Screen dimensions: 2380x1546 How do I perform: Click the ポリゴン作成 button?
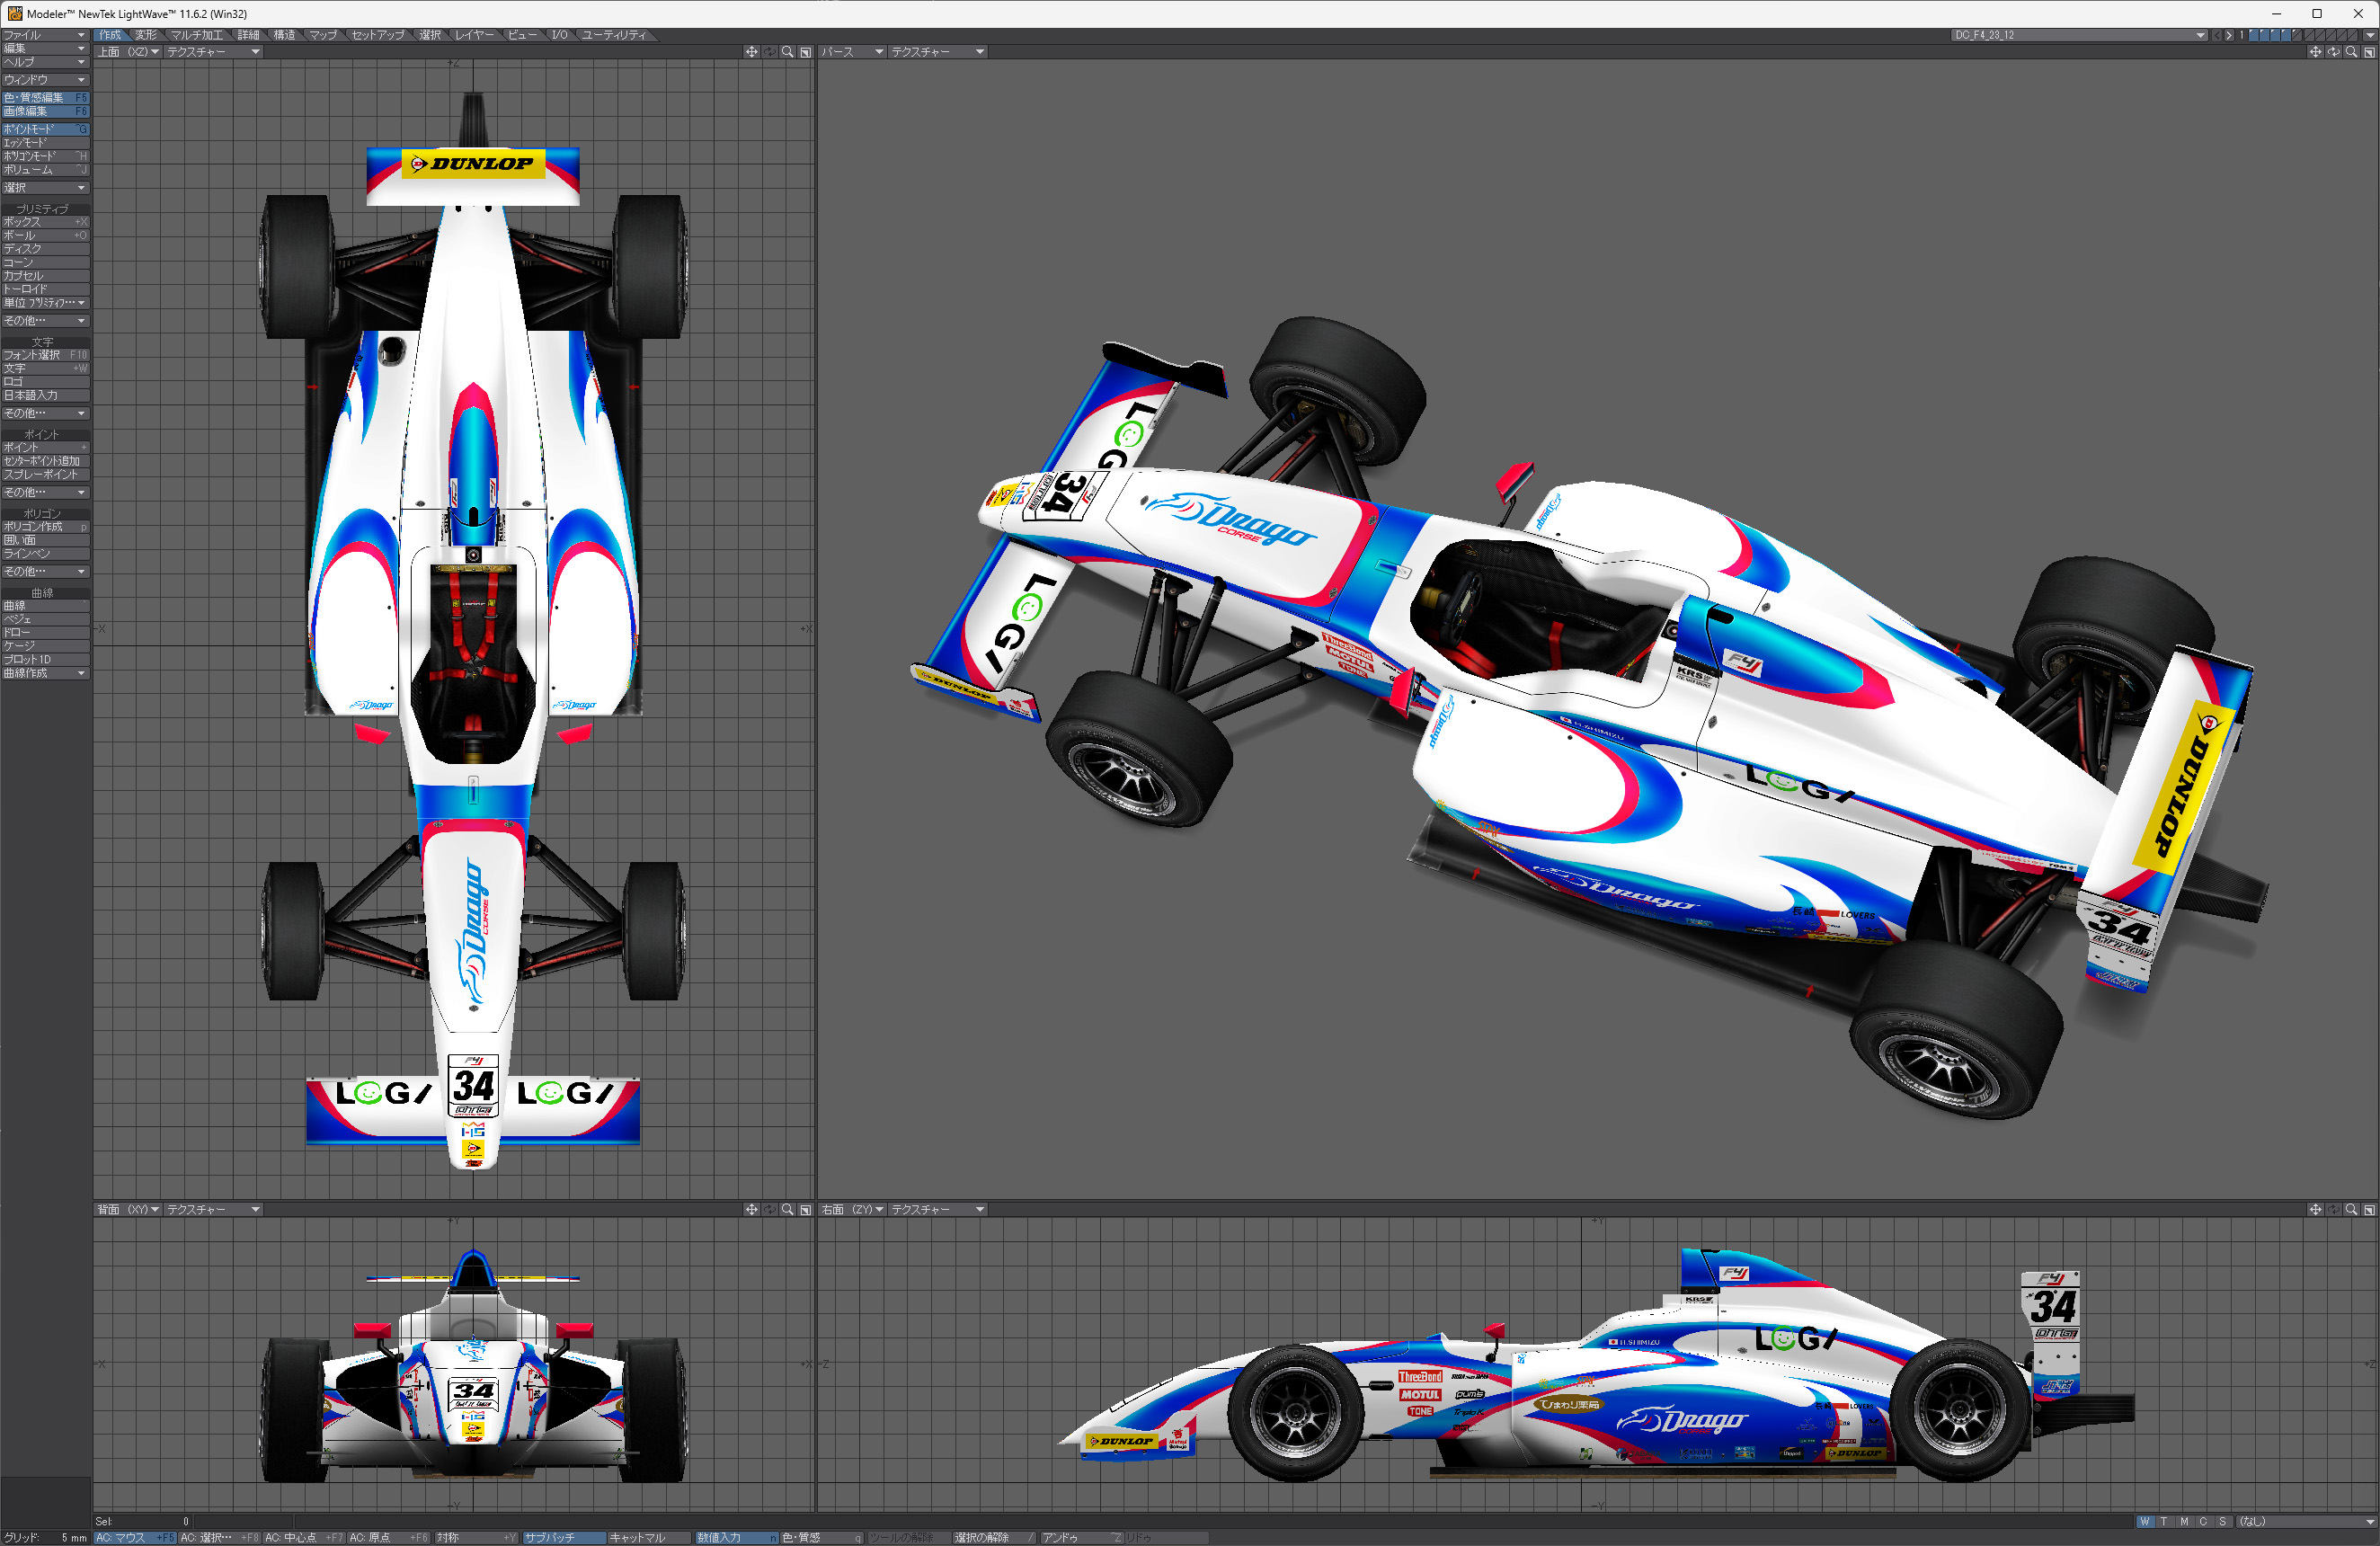click(x=45, y=527)
